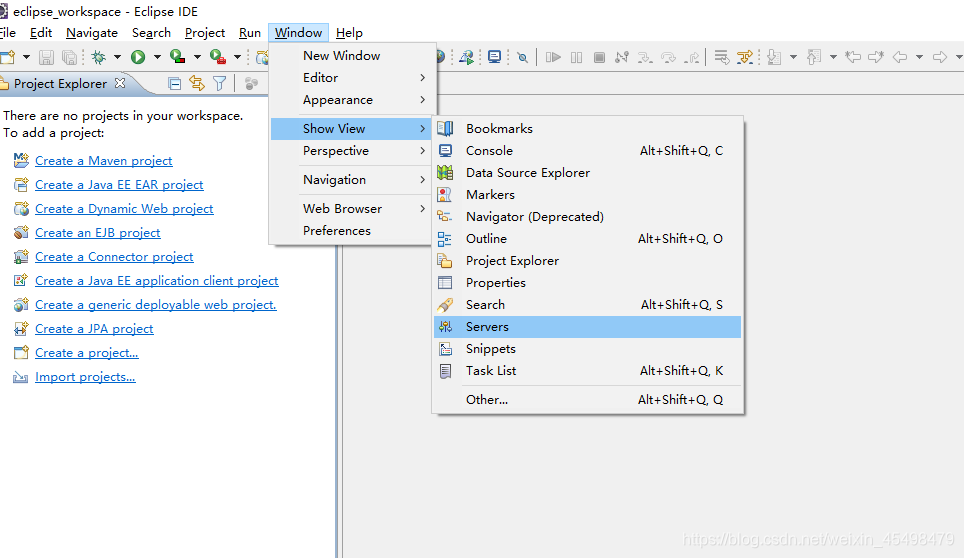Click the Open Console monitor toolbar icon
Viewport: 964px width, 558px height.
coord(494,57)
